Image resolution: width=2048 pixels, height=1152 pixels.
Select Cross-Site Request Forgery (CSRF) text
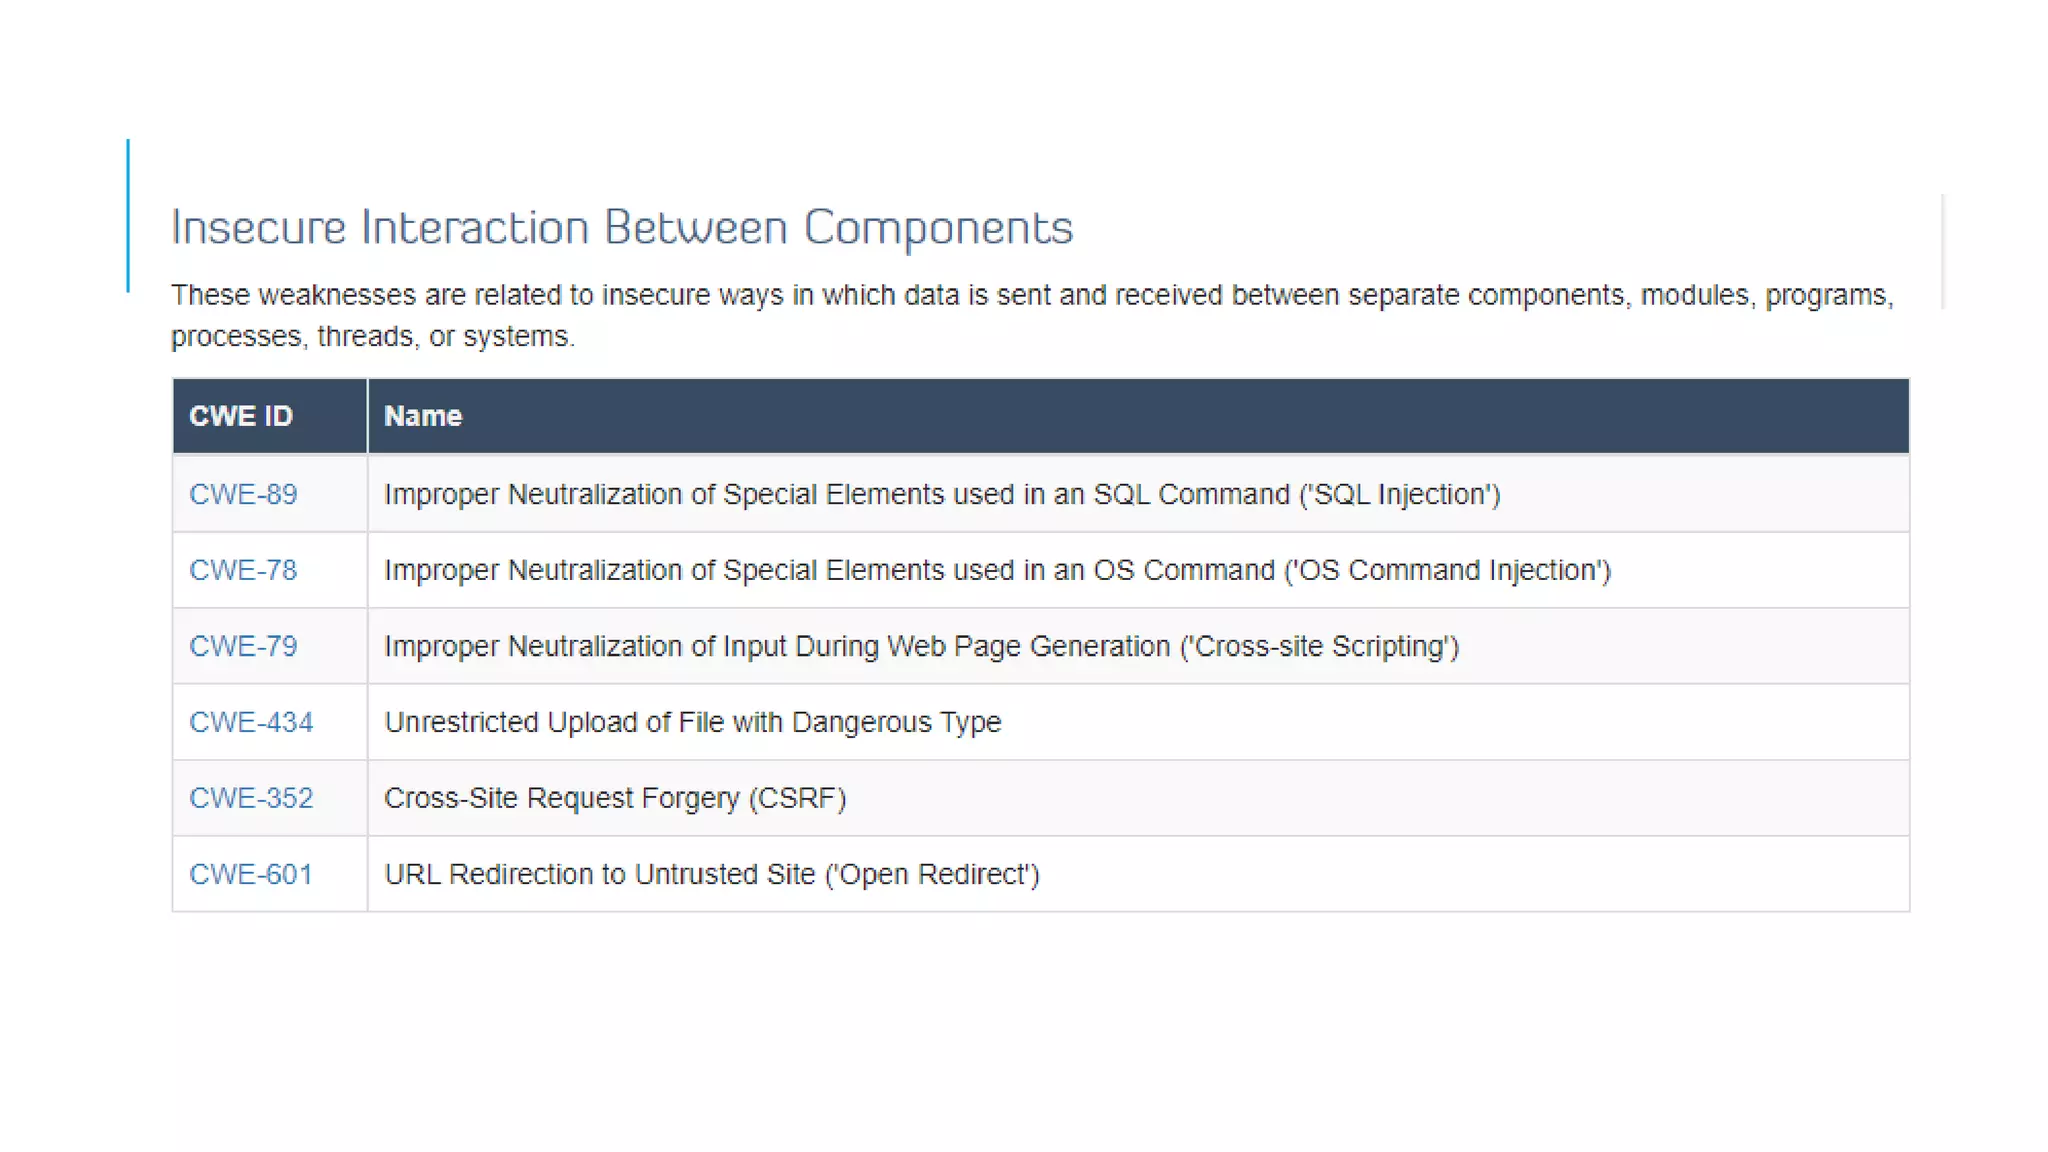click(615, 798)
